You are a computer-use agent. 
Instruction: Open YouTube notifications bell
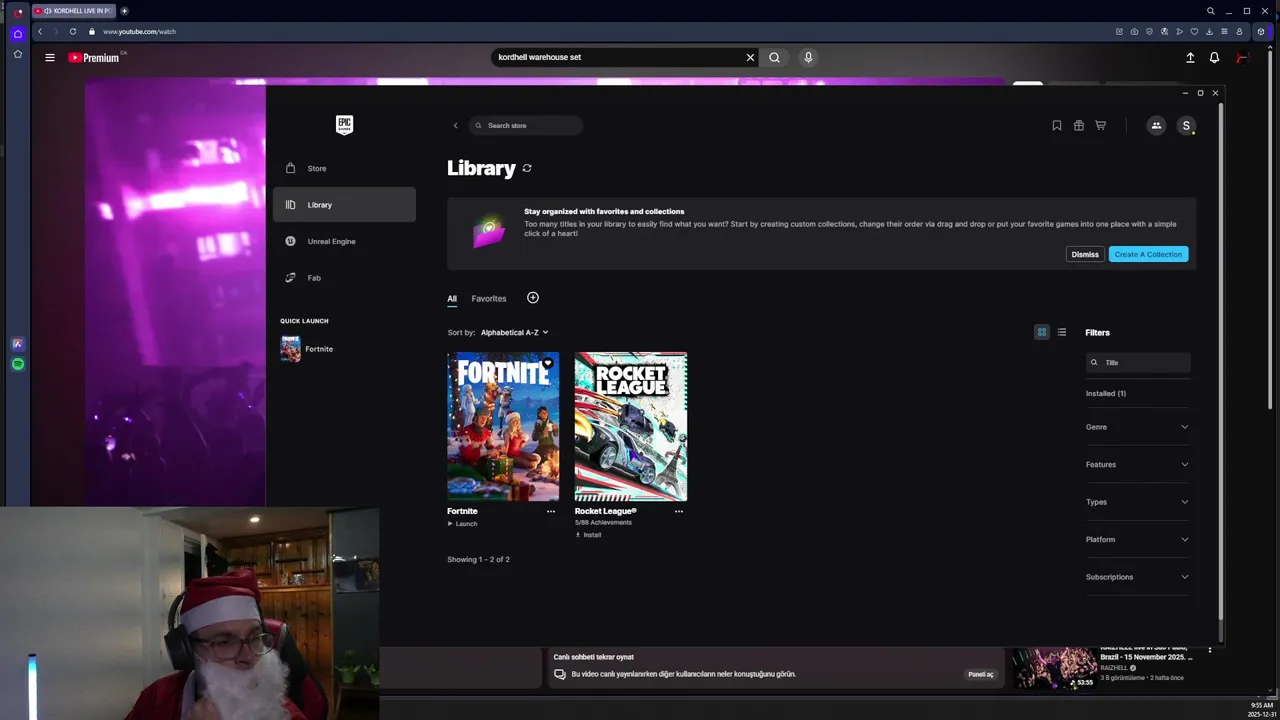[x=1214, y=58]
